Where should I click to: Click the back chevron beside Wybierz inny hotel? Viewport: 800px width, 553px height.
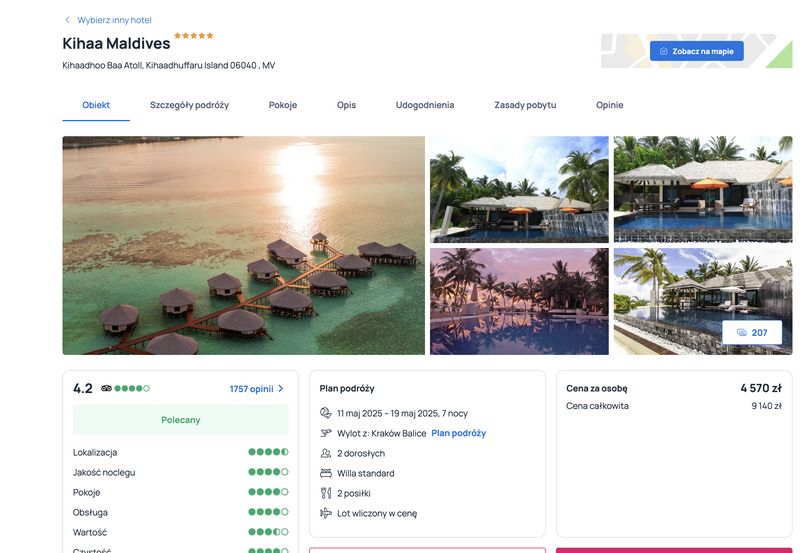click(67, 20)
